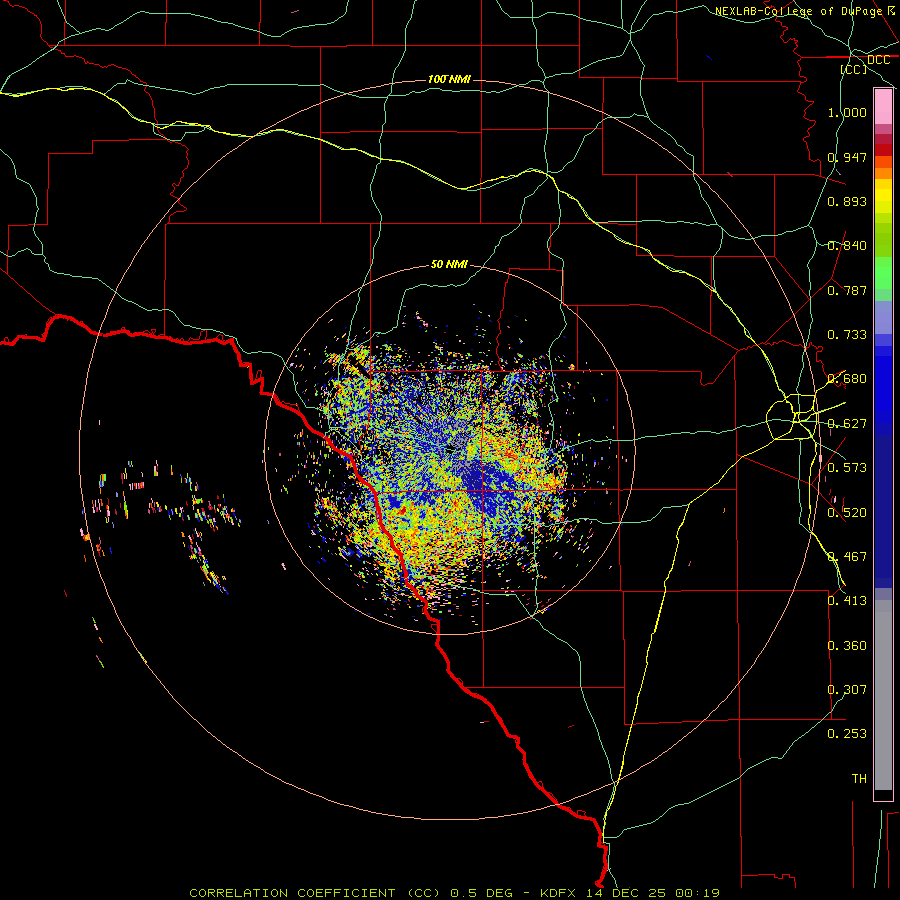Image resolution: width=900 pixels, height=900 pixels.
Task: Select the 0.413 scale value
Action: tap(847, 601)
